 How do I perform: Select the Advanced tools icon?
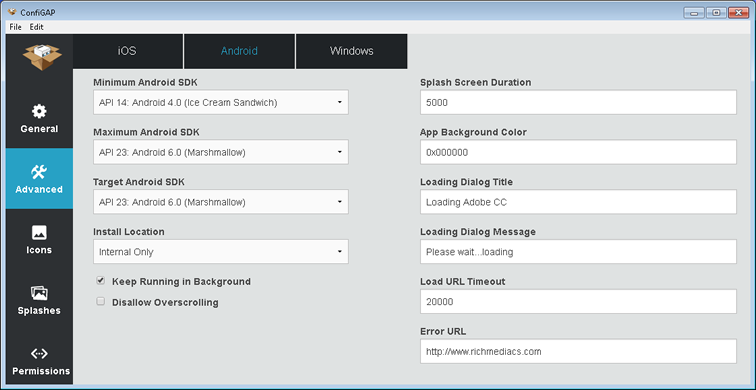pos(39,172)
